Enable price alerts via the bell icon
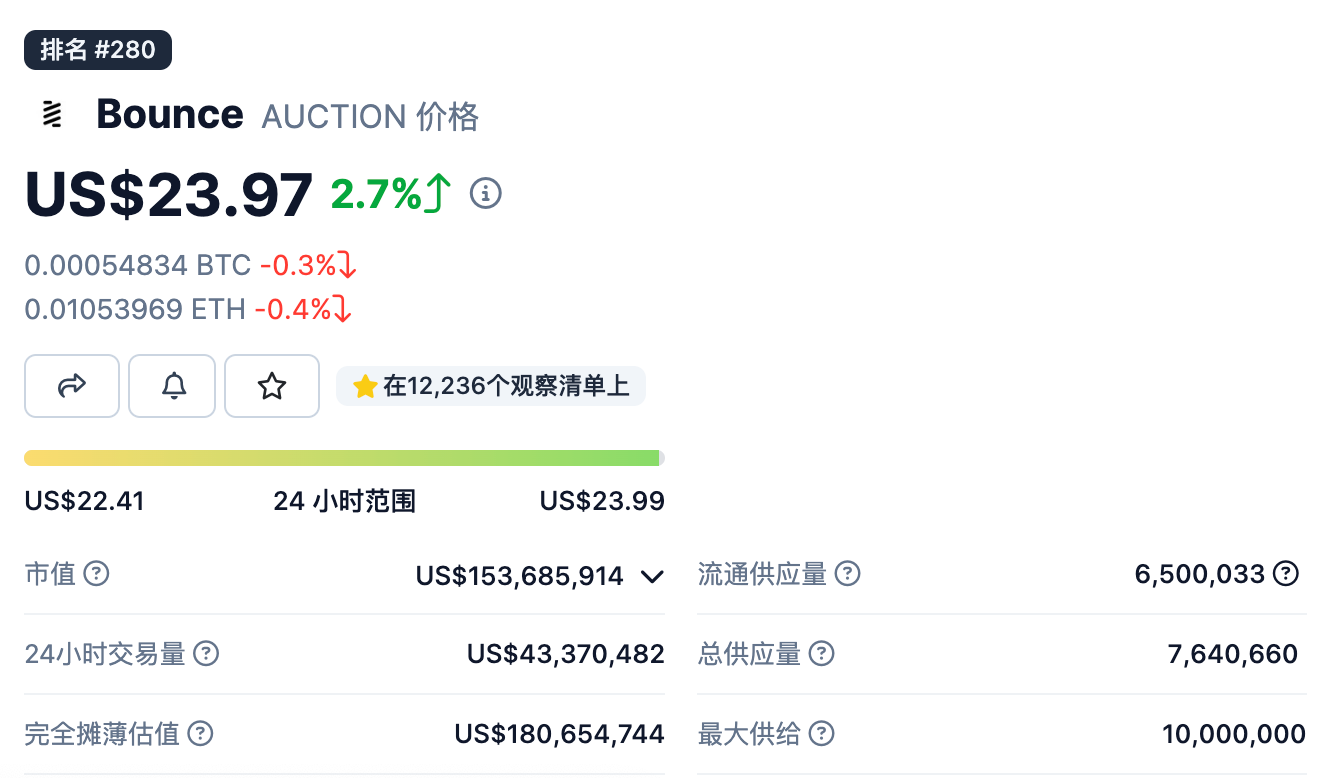 (x=171, y=386)
